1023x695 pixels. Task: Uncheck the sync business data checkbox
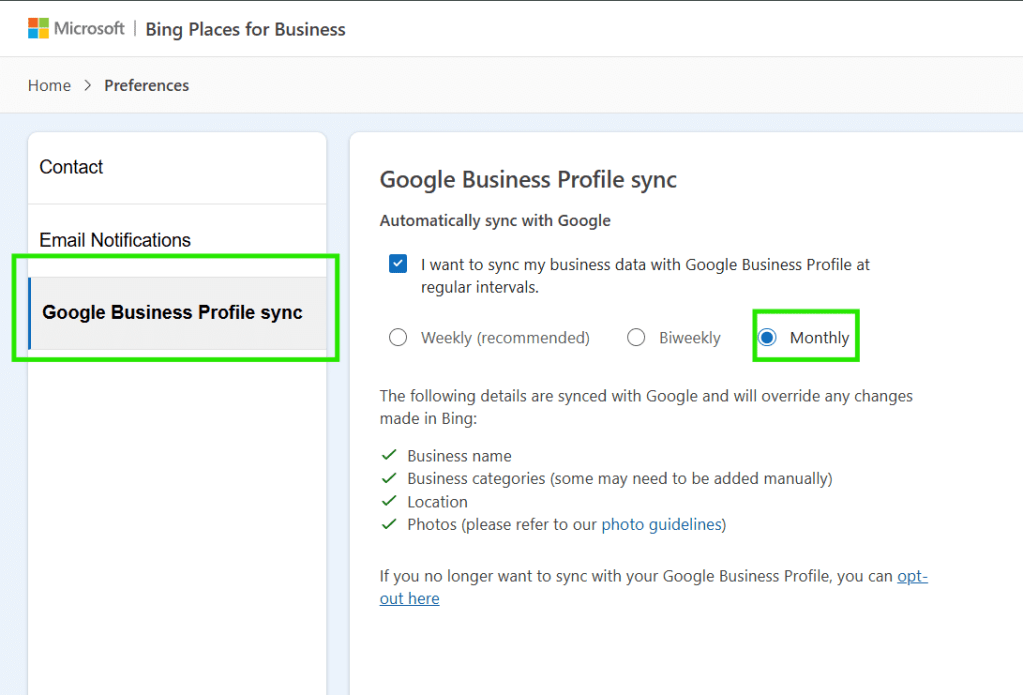click(398, 264)
